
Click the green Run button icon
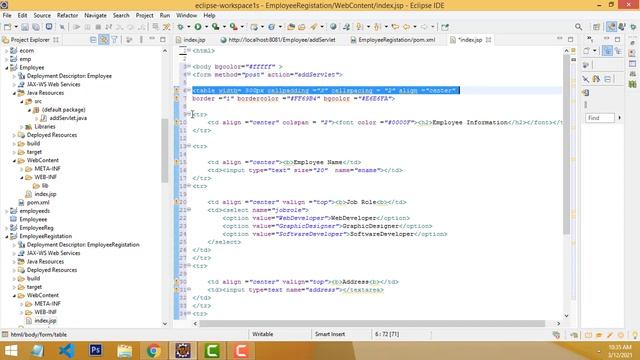point(198,27)
